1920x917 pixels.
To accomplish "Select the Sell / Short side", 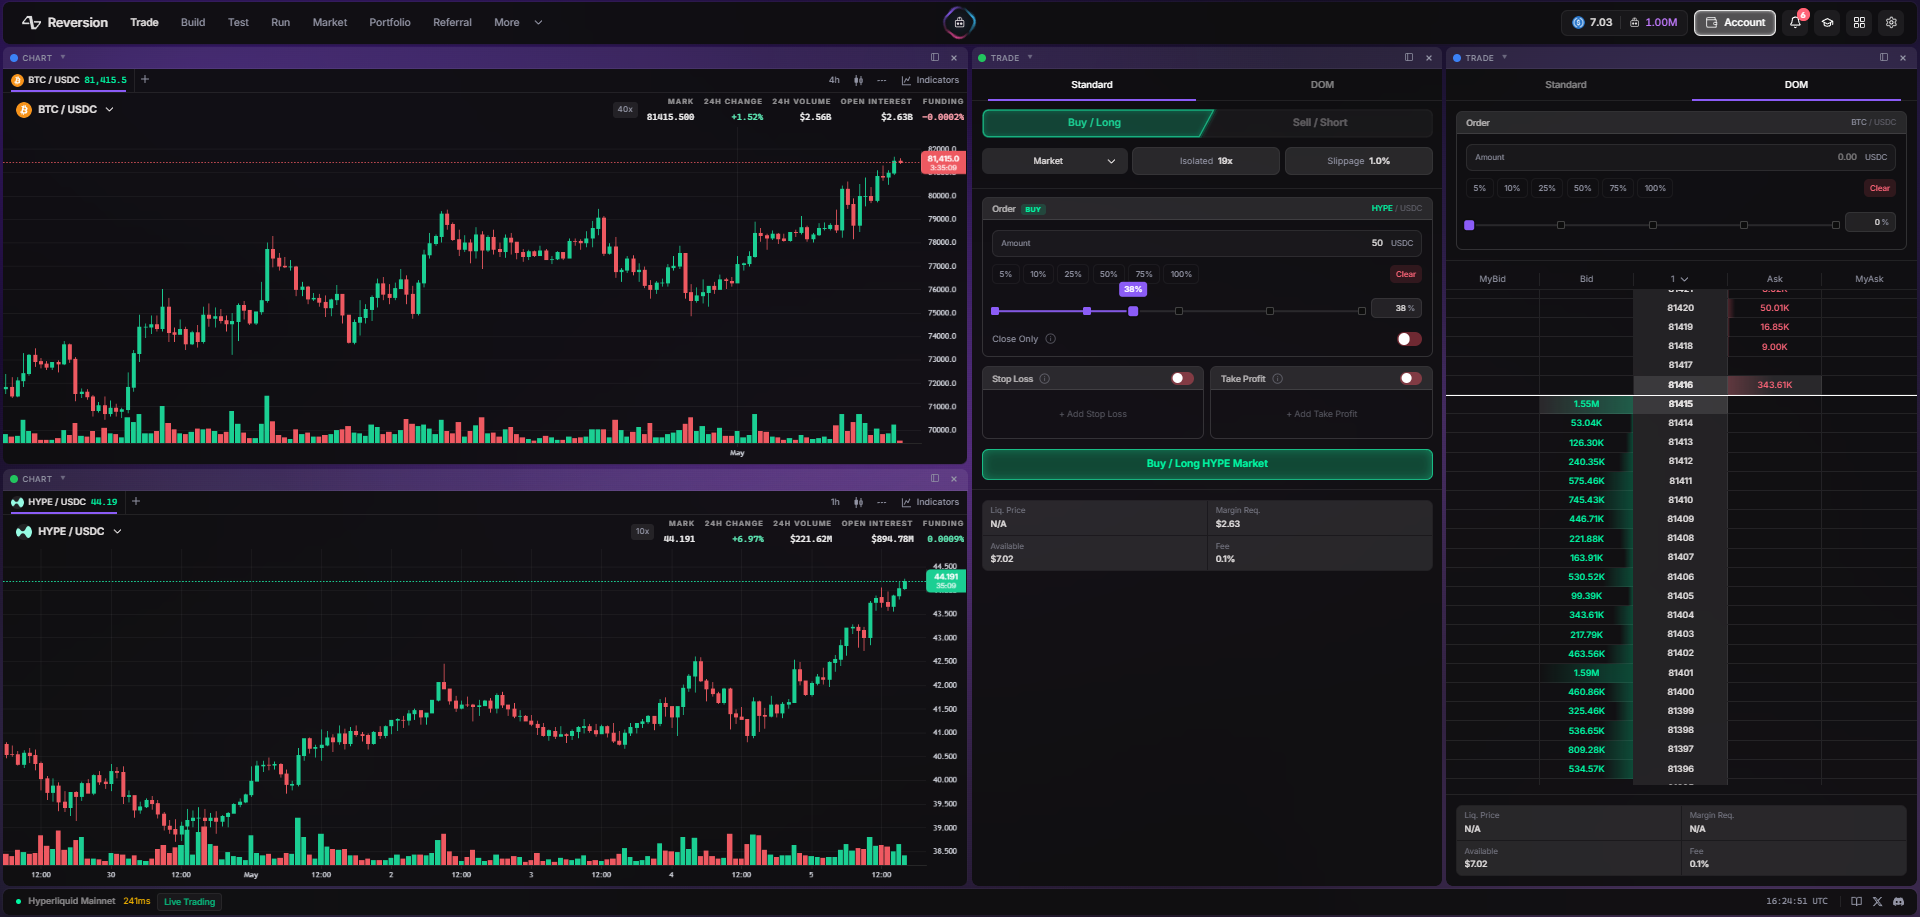I will tap(1320, 123).
